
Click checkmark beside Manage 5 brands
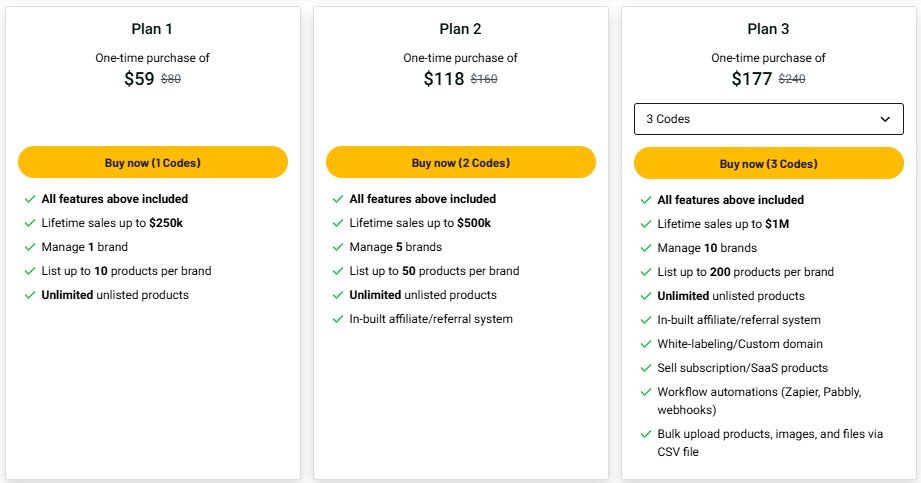click(338, 247)
